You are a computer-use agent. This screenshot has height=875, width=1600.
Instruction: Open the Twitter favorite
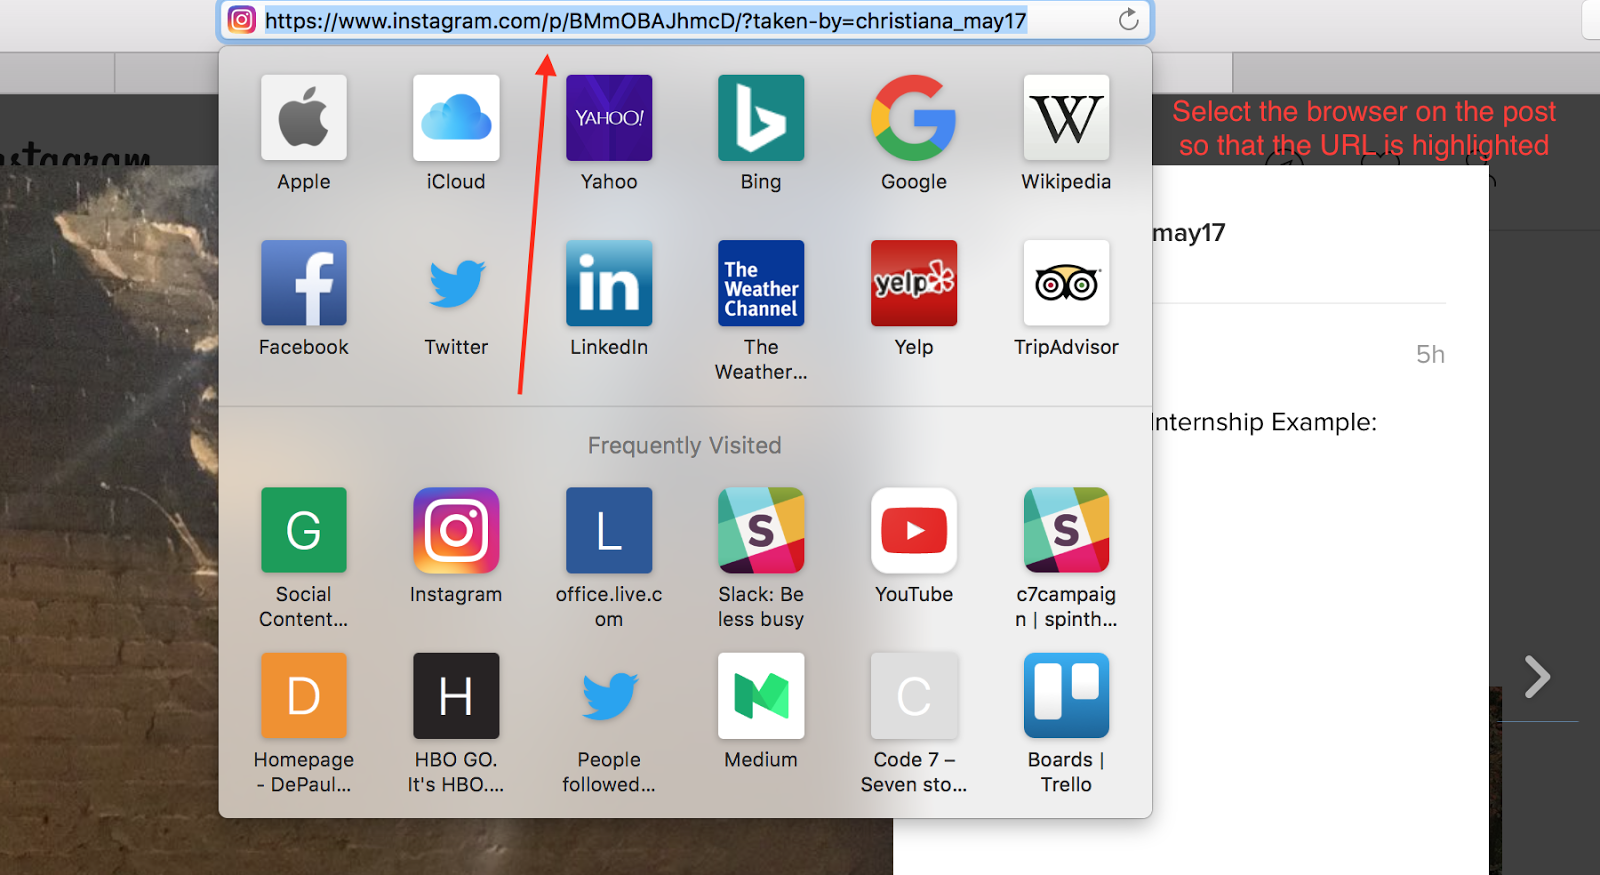pyautogui.click(x=456, y=283)
